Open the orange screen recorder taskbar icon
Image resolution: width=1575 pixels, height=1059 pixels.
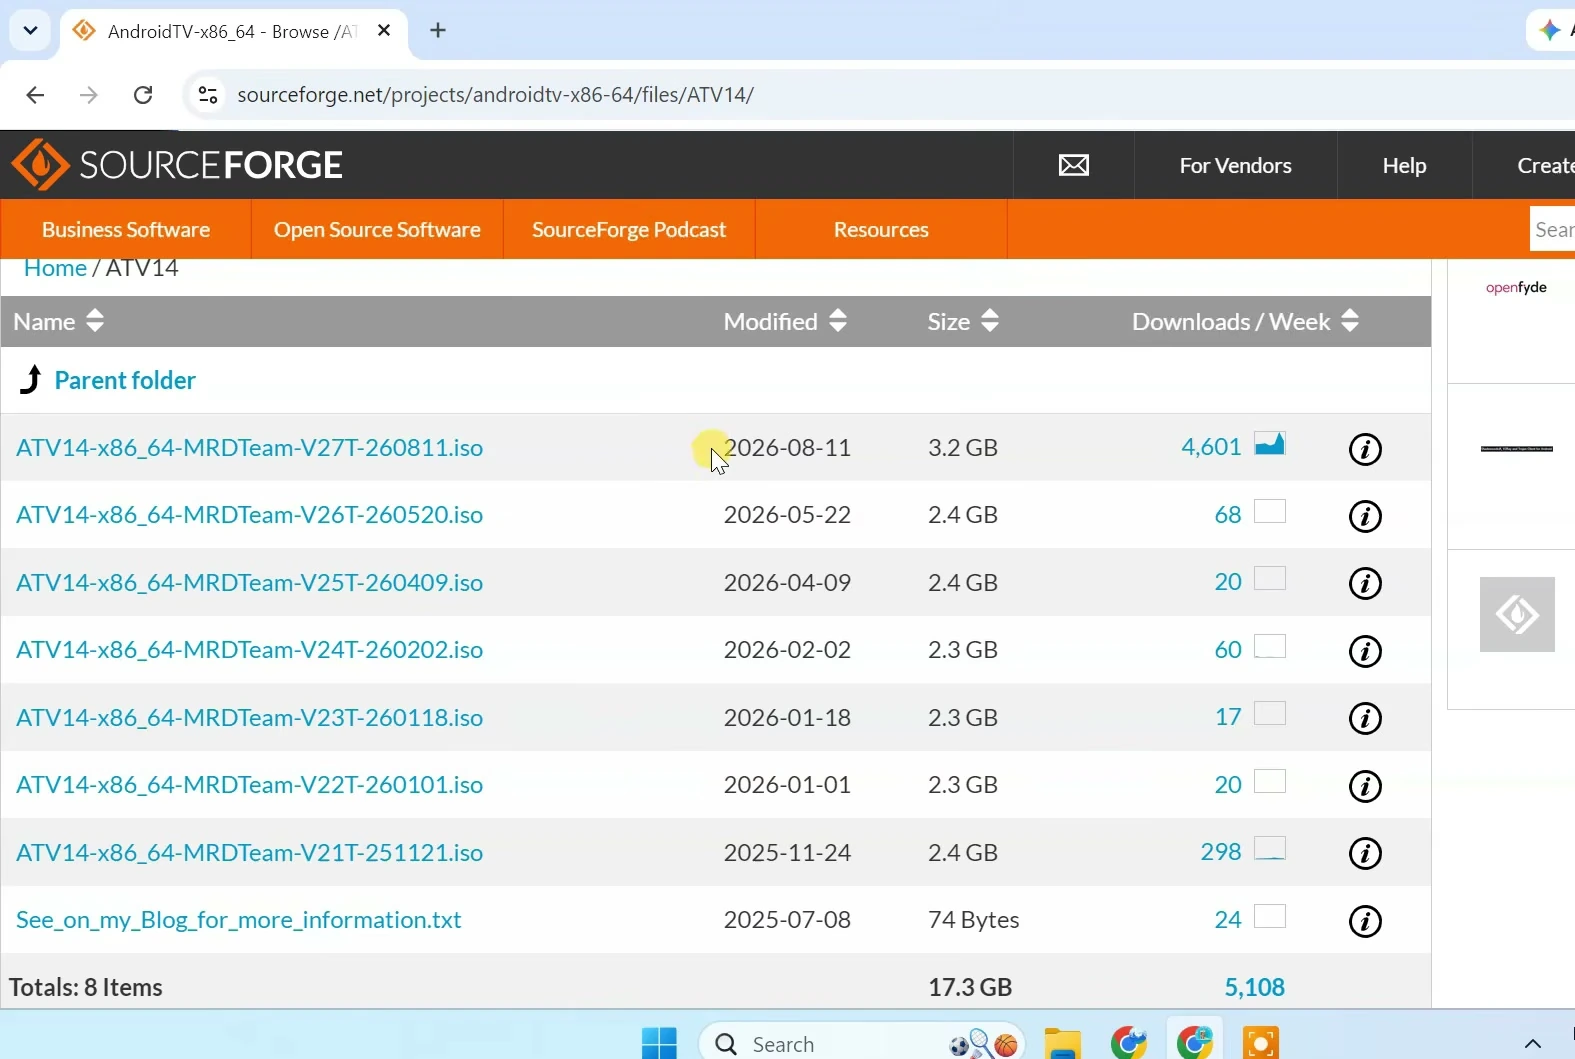[1261, 1043]
